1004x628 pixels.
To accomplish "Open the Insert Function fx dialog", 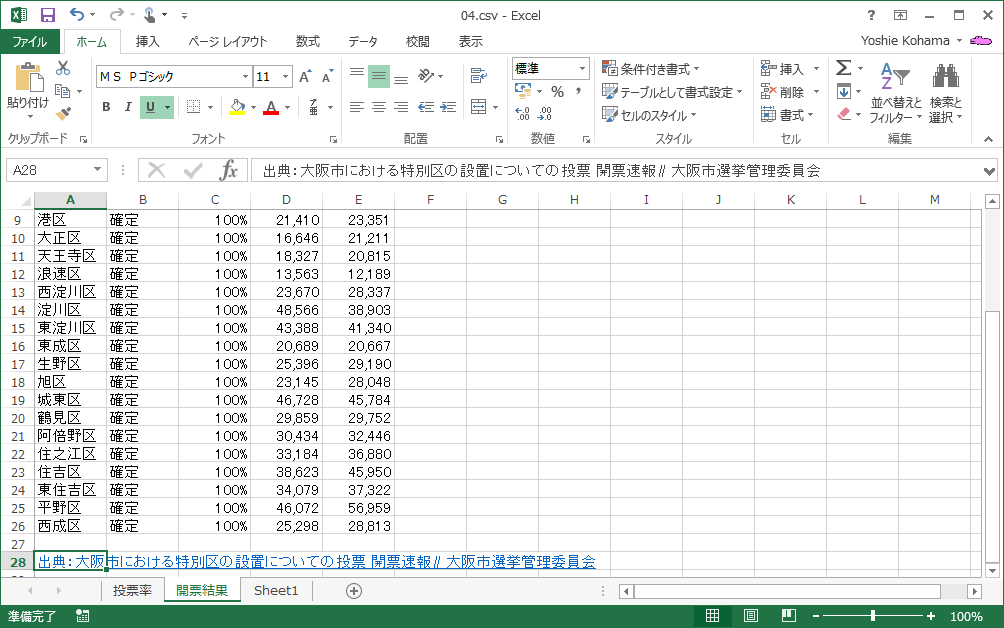I will pyautogui.click(x=228, y=170).
